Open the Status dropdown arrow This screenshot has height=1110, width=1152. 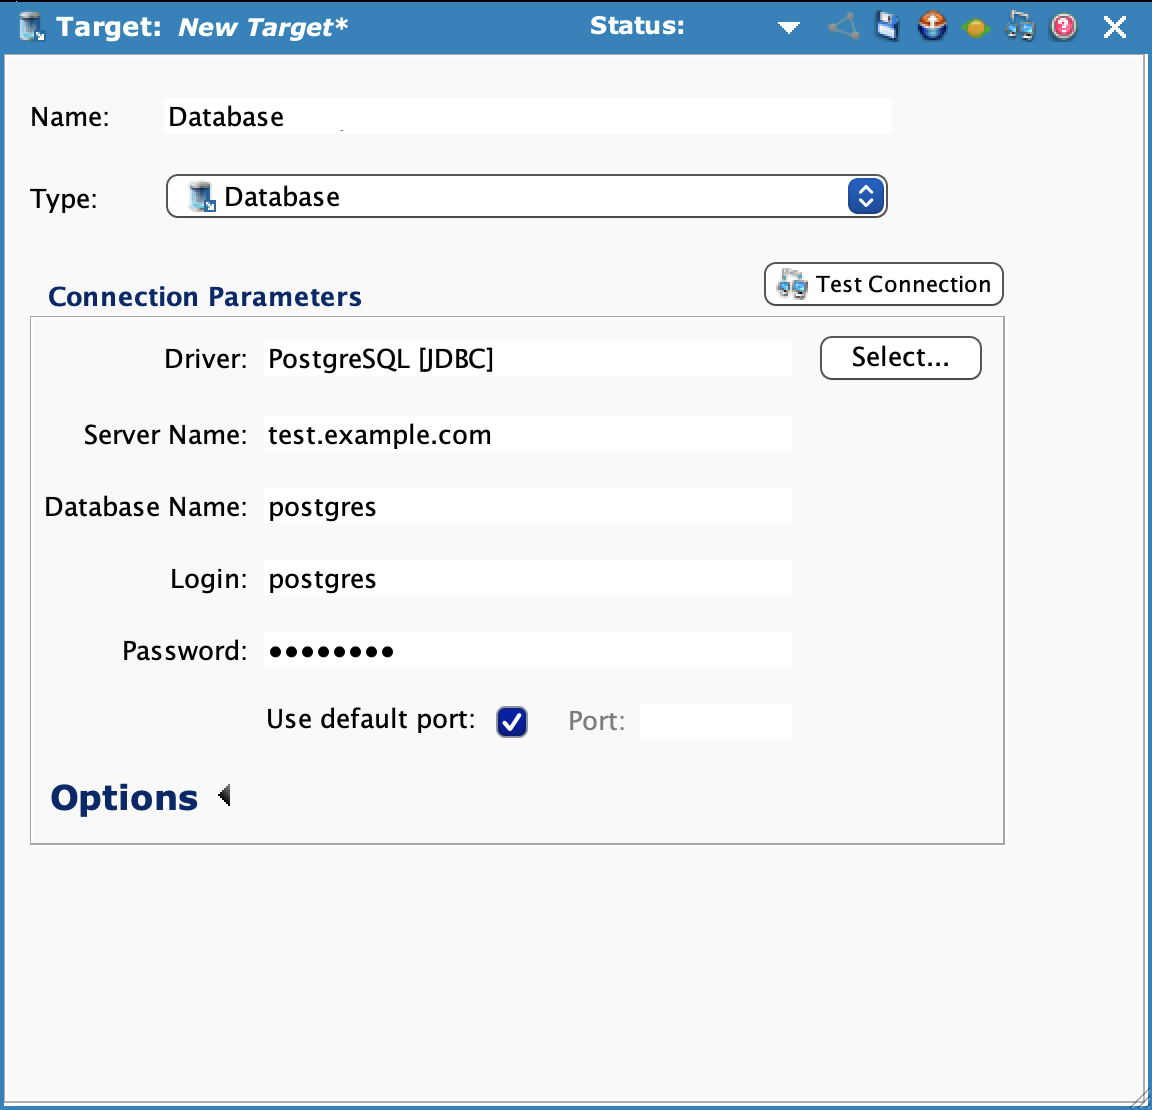(x=789, y=28)
